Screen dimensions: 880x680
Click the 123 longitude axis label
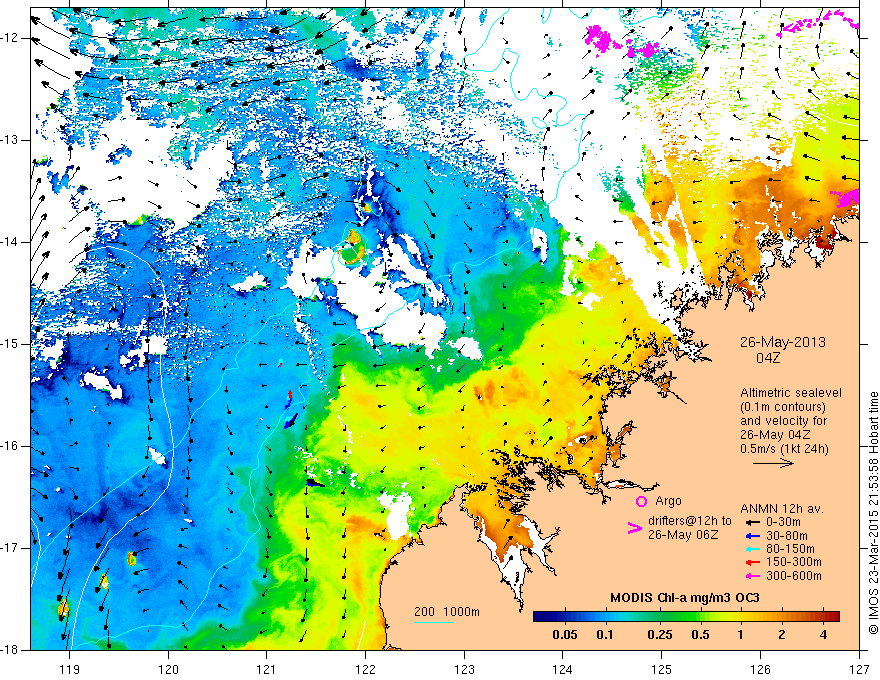click(x=464, y=669)
